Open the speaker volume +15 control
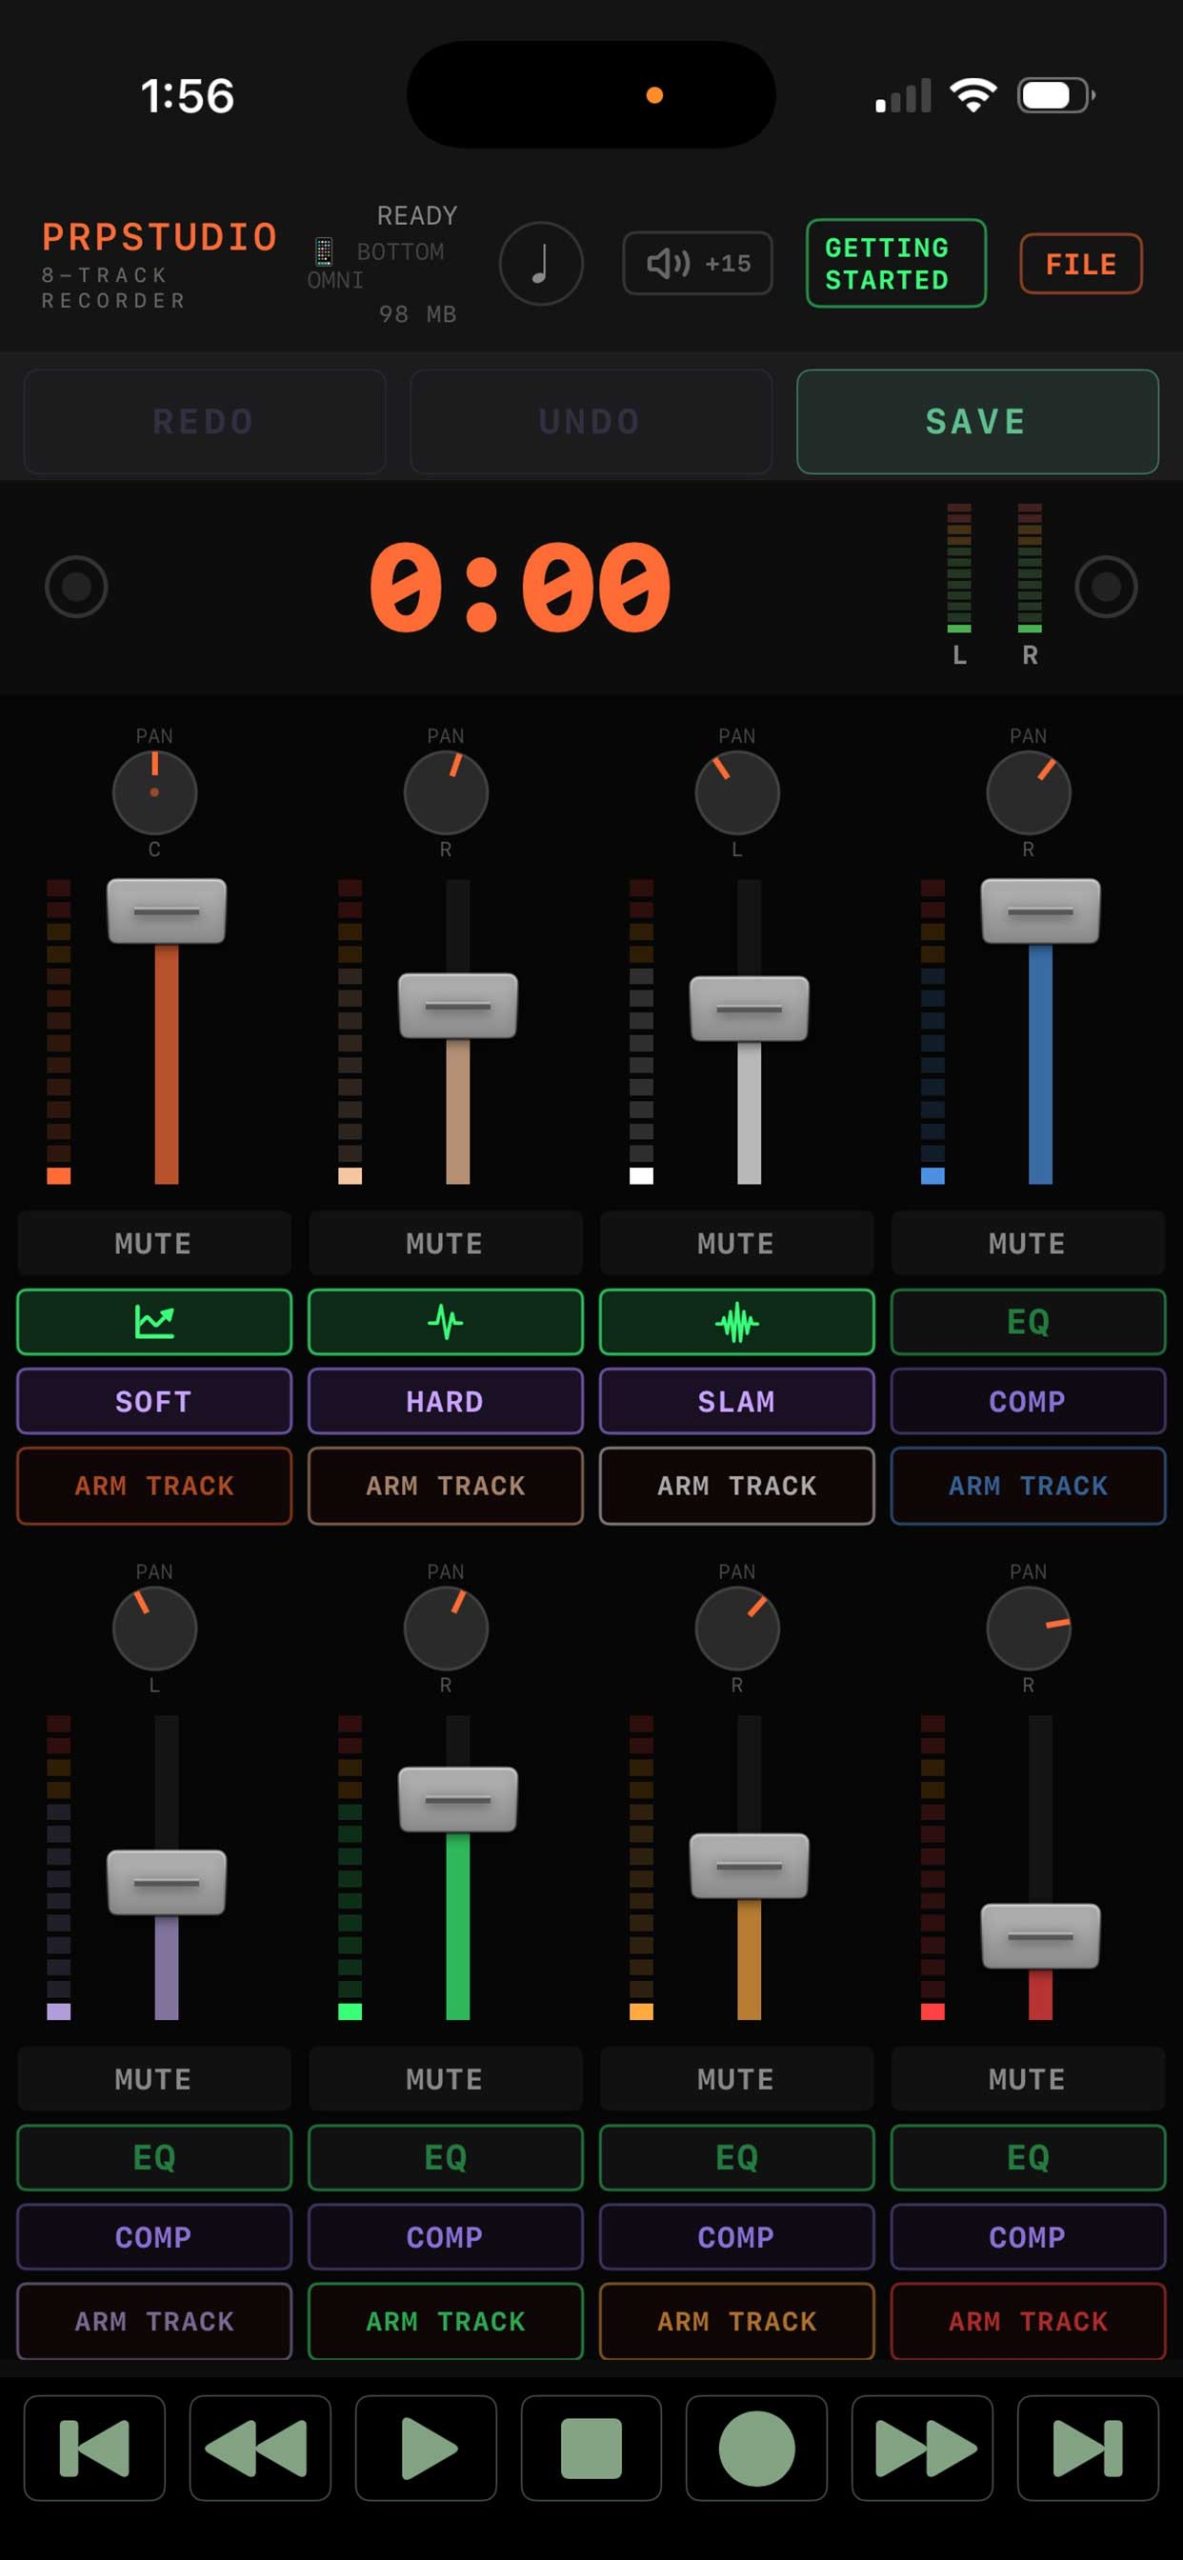 [697, 264]
